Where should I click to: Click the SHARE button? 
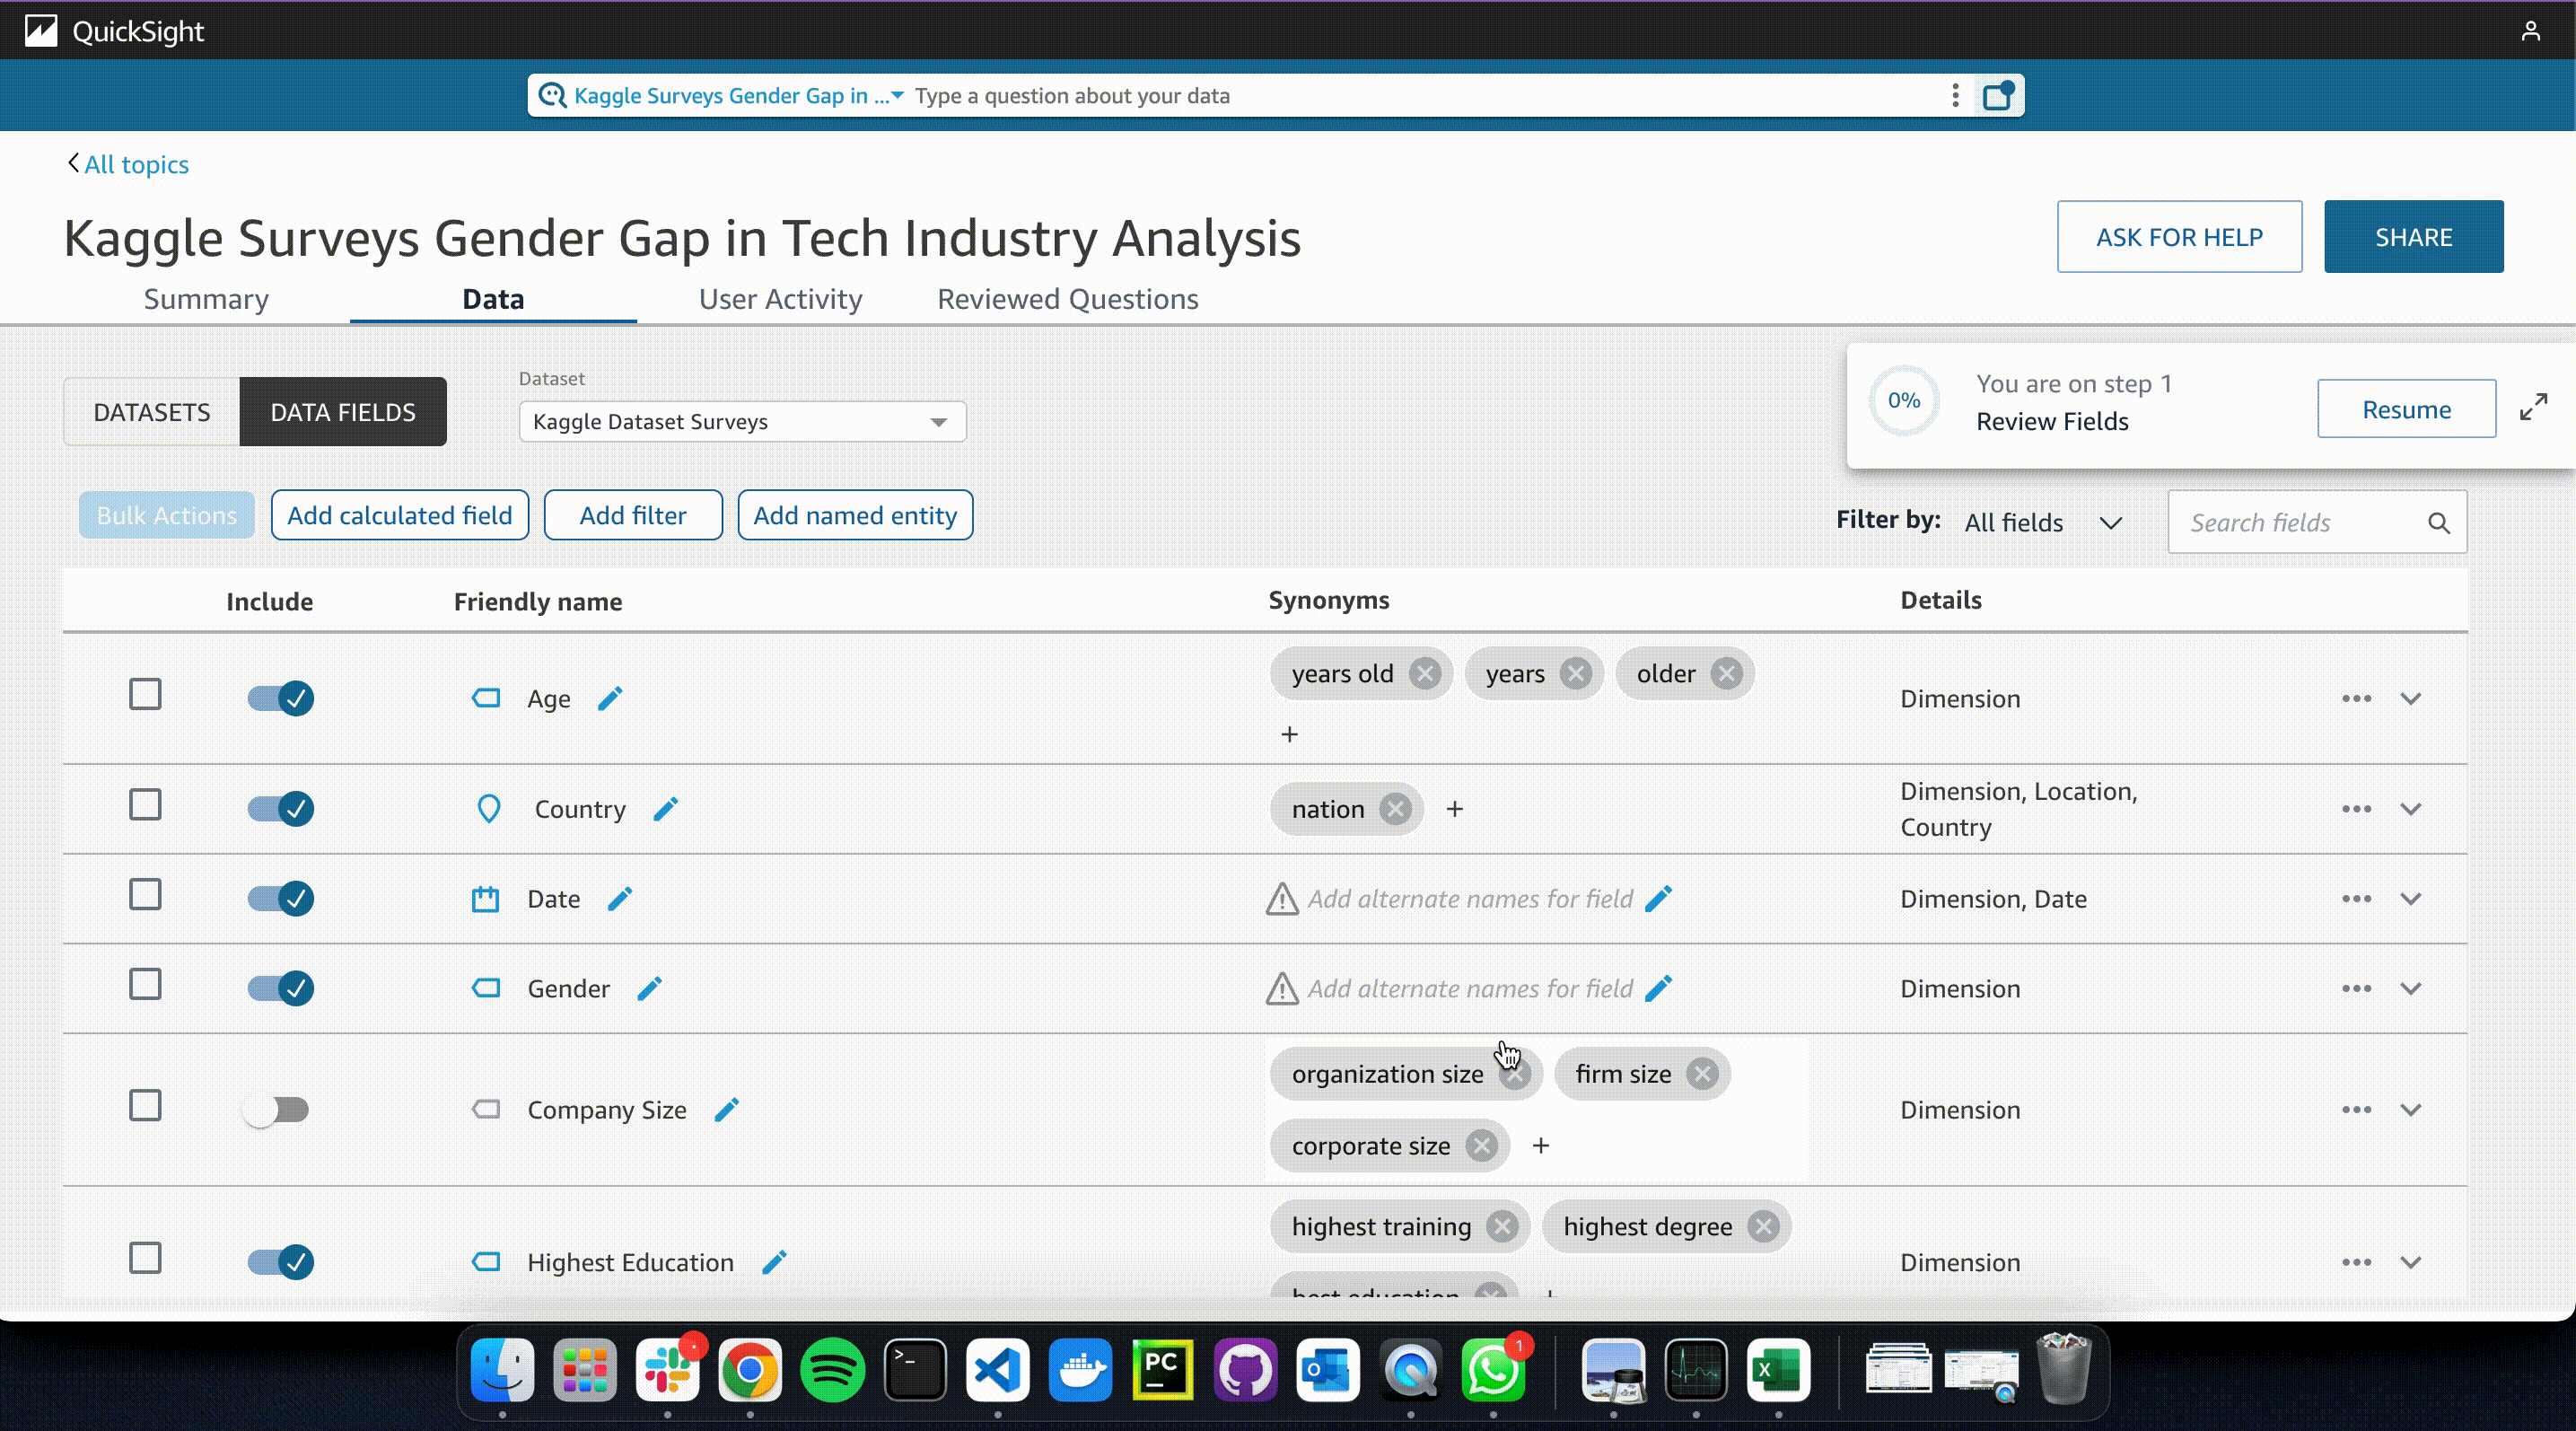click(2413, 237)
